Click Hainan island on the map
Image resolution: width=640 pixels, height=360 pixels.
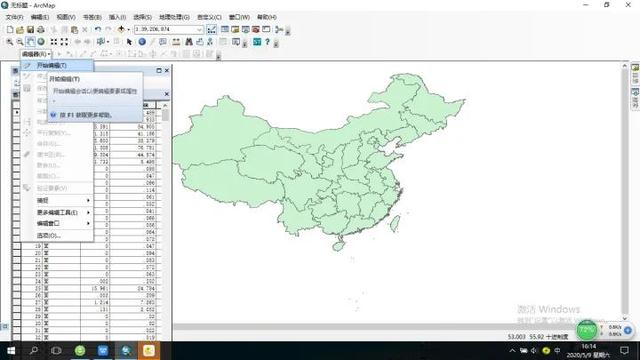[338, 246]
